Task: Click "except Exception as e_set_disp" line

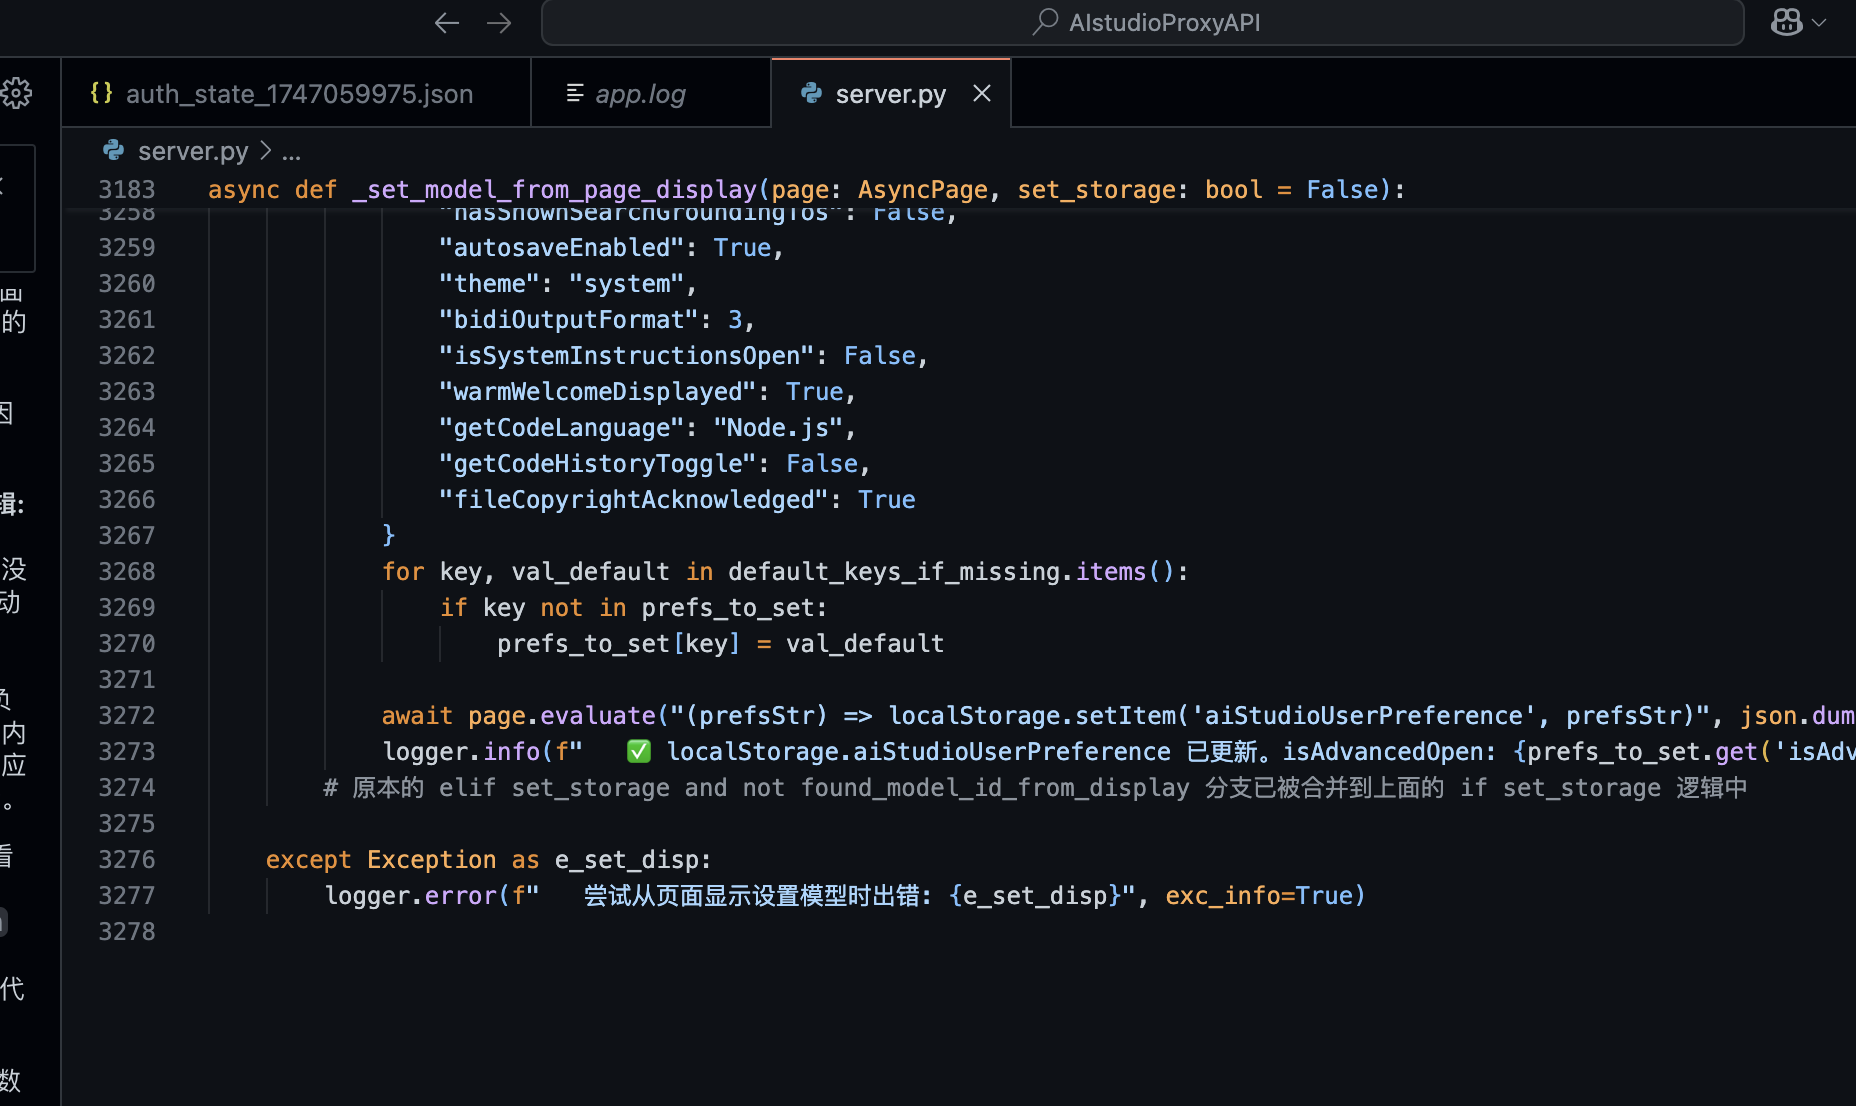Action: (x=488, y=860)
